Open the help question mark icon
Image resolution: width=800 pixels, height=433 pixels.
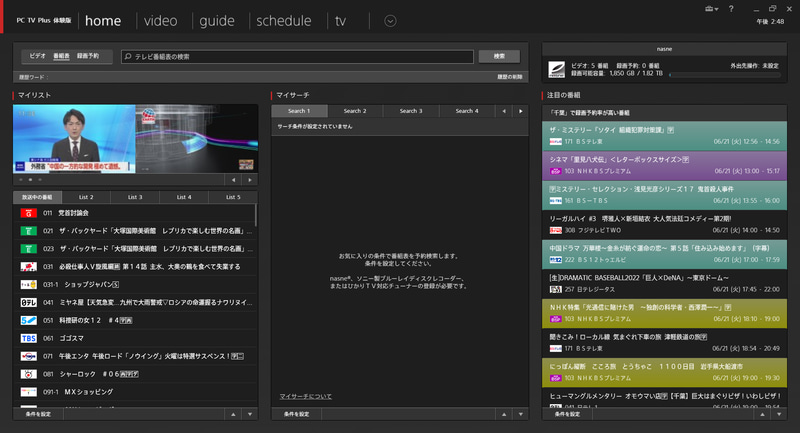pos(731,9)
